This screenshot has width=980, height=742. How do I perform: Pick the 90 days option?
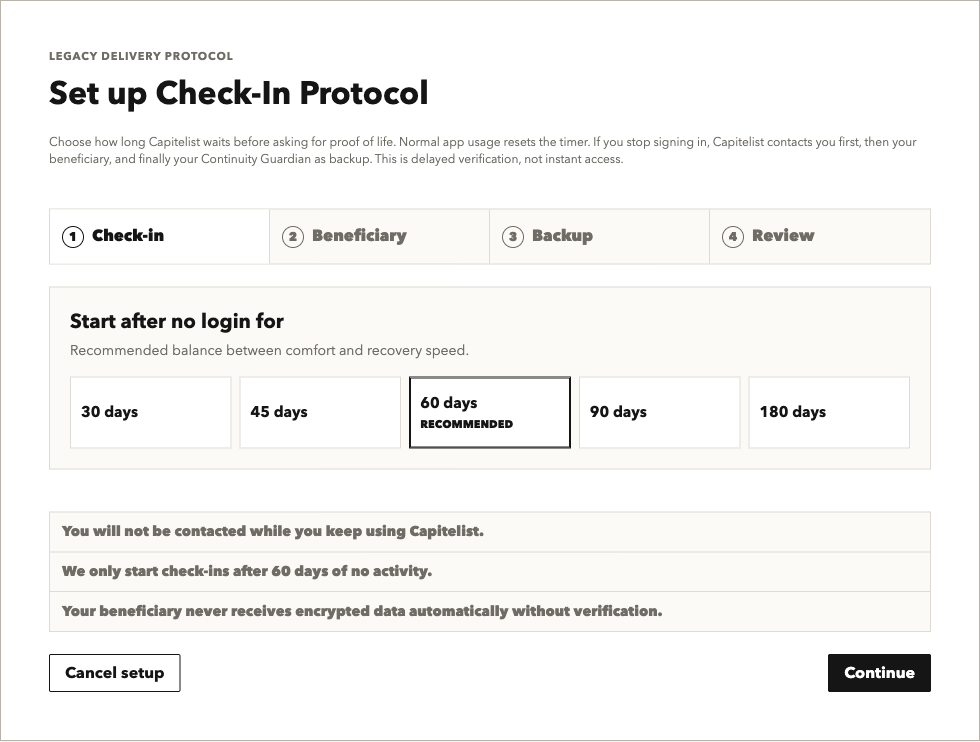pyautogui.click(x=659, y=413)
